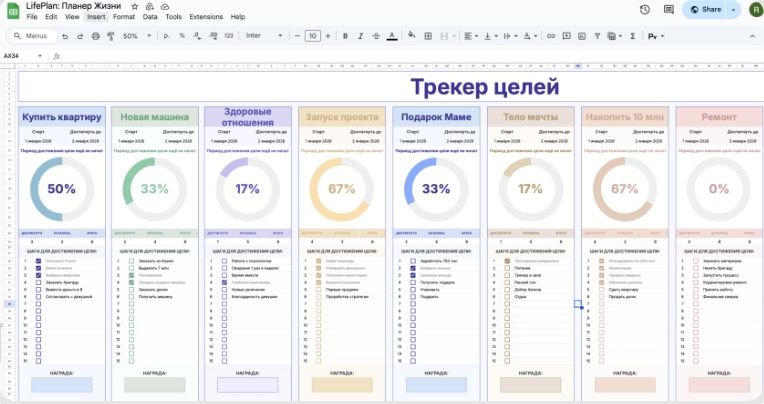This screenshot has height=404, width=764.
Task: Open the Name box dropdown arrow
Action: pyautogui.click(x=40, y=56)
